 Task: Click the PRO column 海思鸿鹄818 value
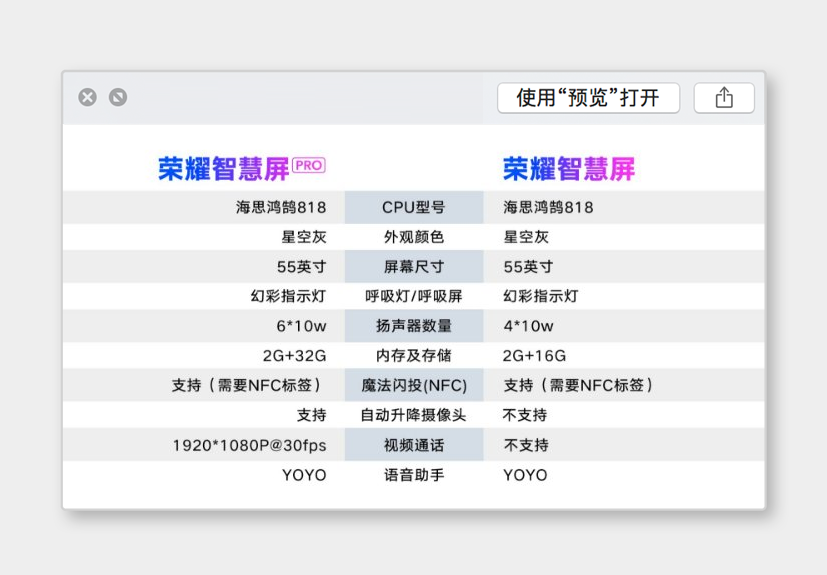click(281, 207)
